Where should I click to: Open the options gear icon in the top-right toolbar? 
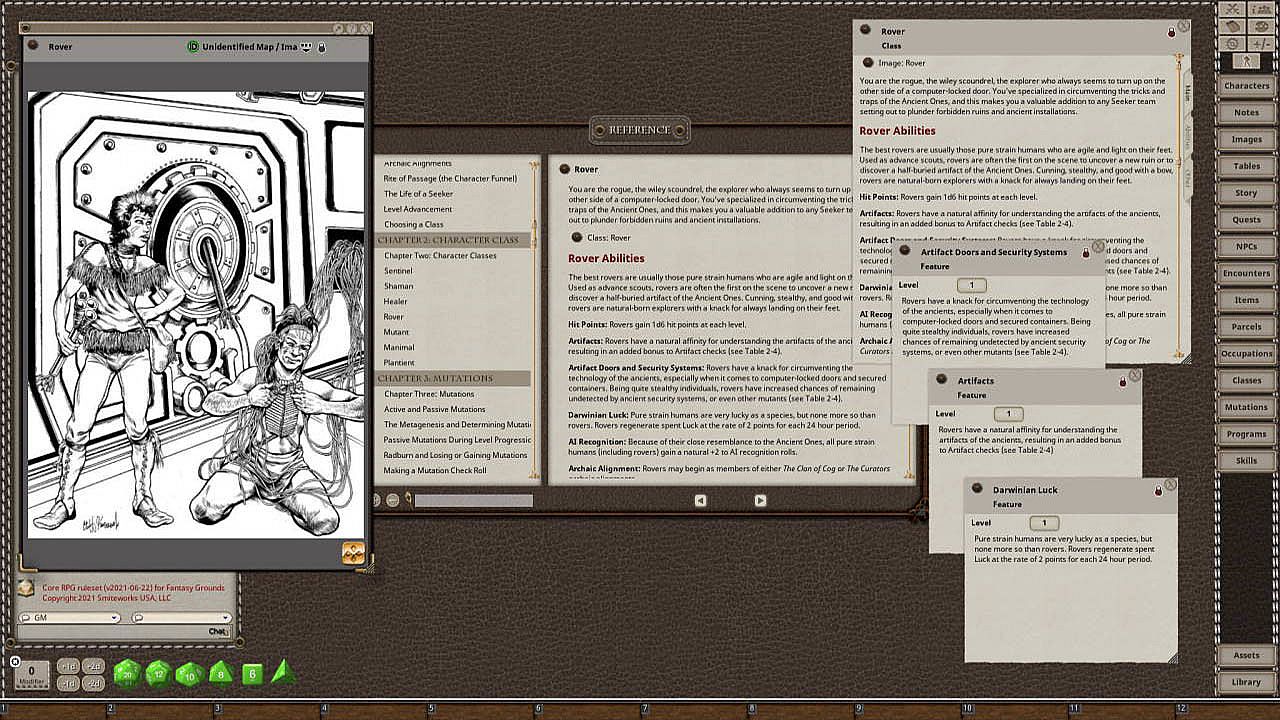(1232, 43)
